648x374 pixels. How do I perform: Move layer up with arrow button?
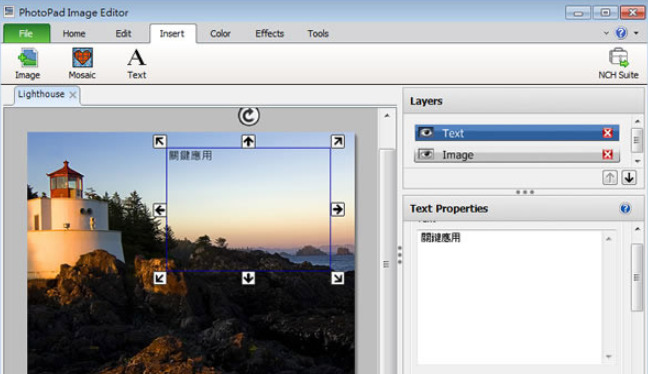(610, 178)
